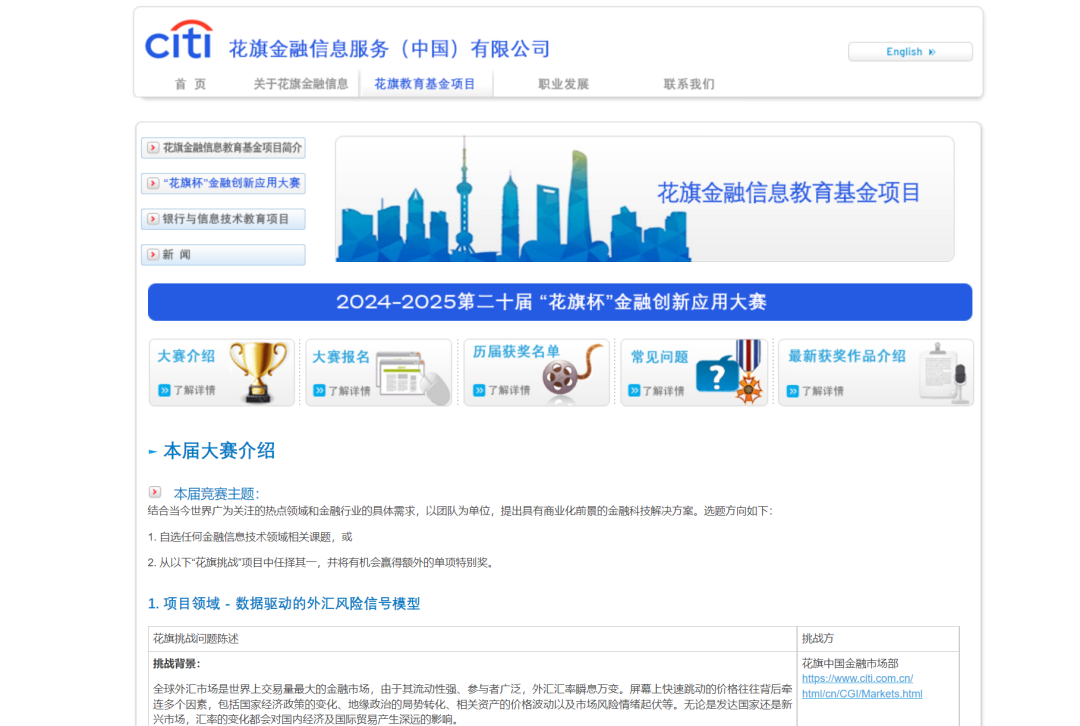
Task: Click arrow icon beside 银行与信息技术教育项目
Action: [153, 219]
